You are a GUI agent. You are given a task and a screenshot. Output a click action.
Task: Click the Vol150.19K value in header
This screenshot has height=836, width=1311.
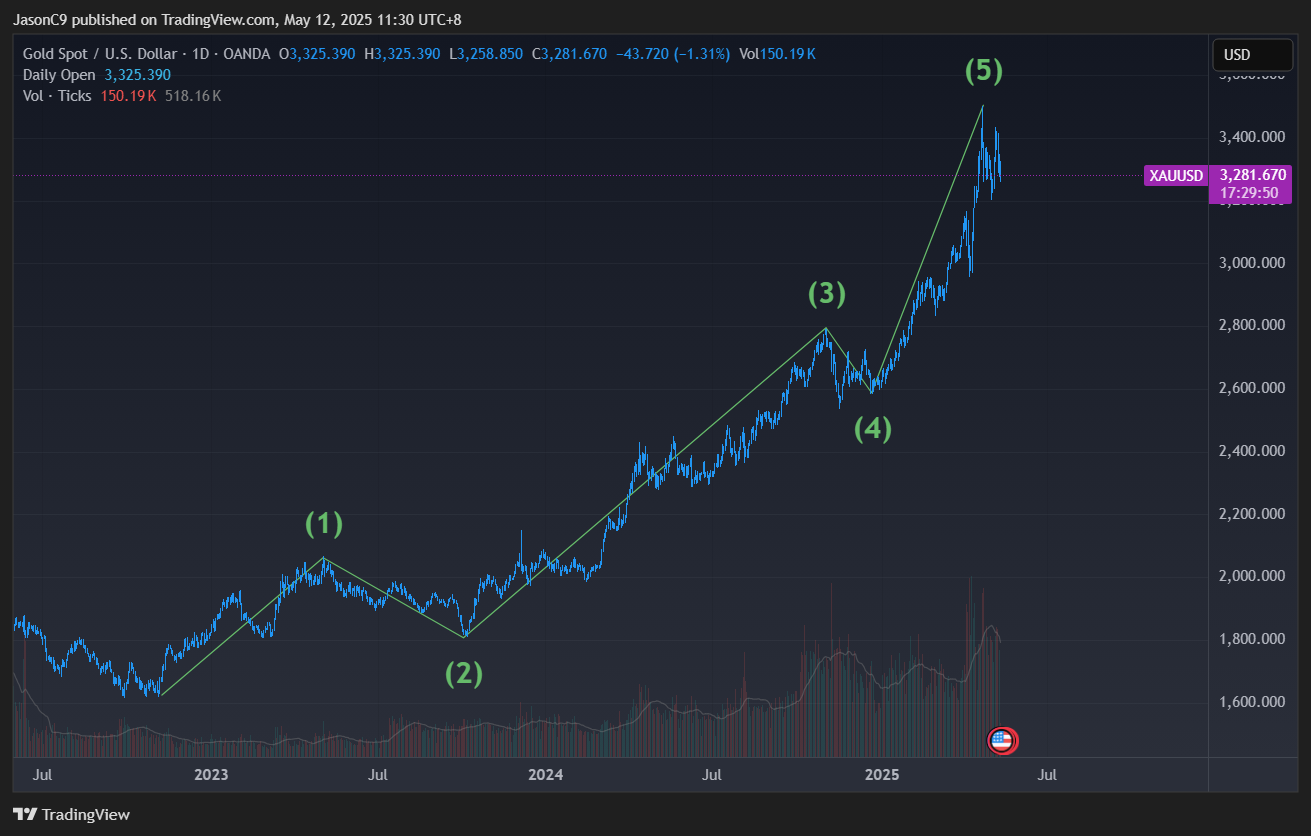click(777, 54)
